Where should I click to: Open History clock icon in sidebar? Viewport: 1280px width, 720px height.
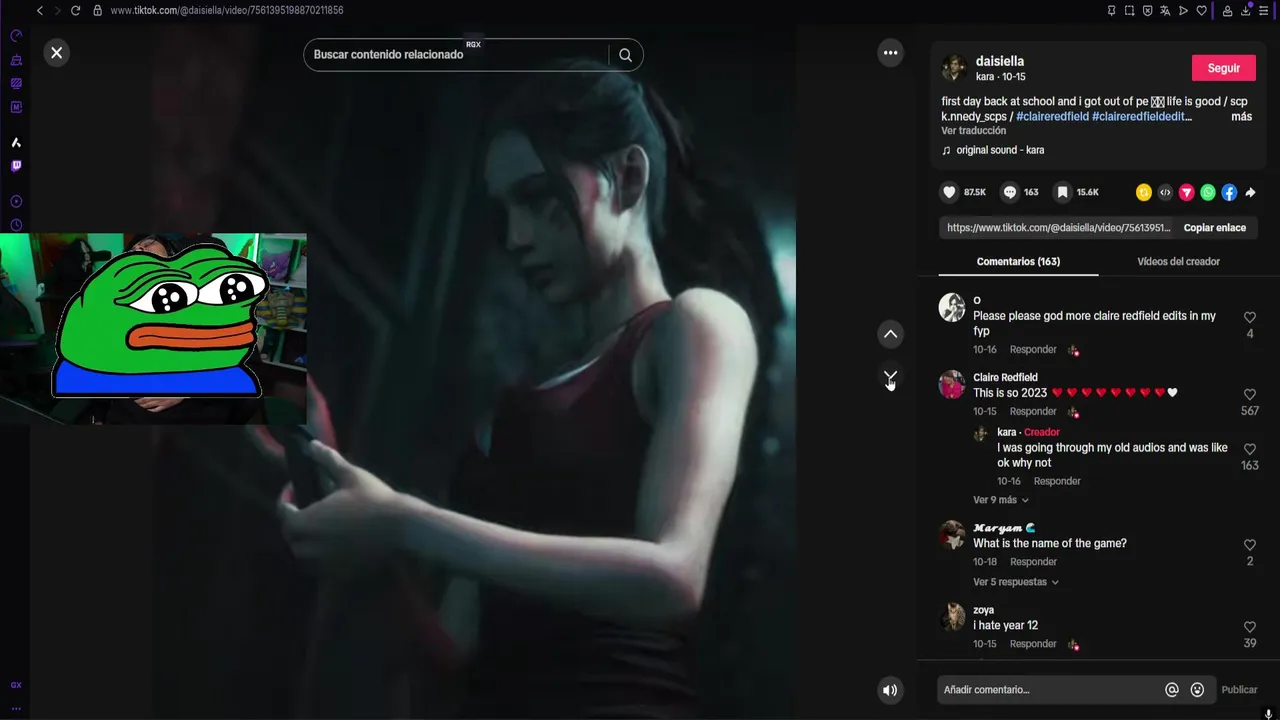coord(16,226)
